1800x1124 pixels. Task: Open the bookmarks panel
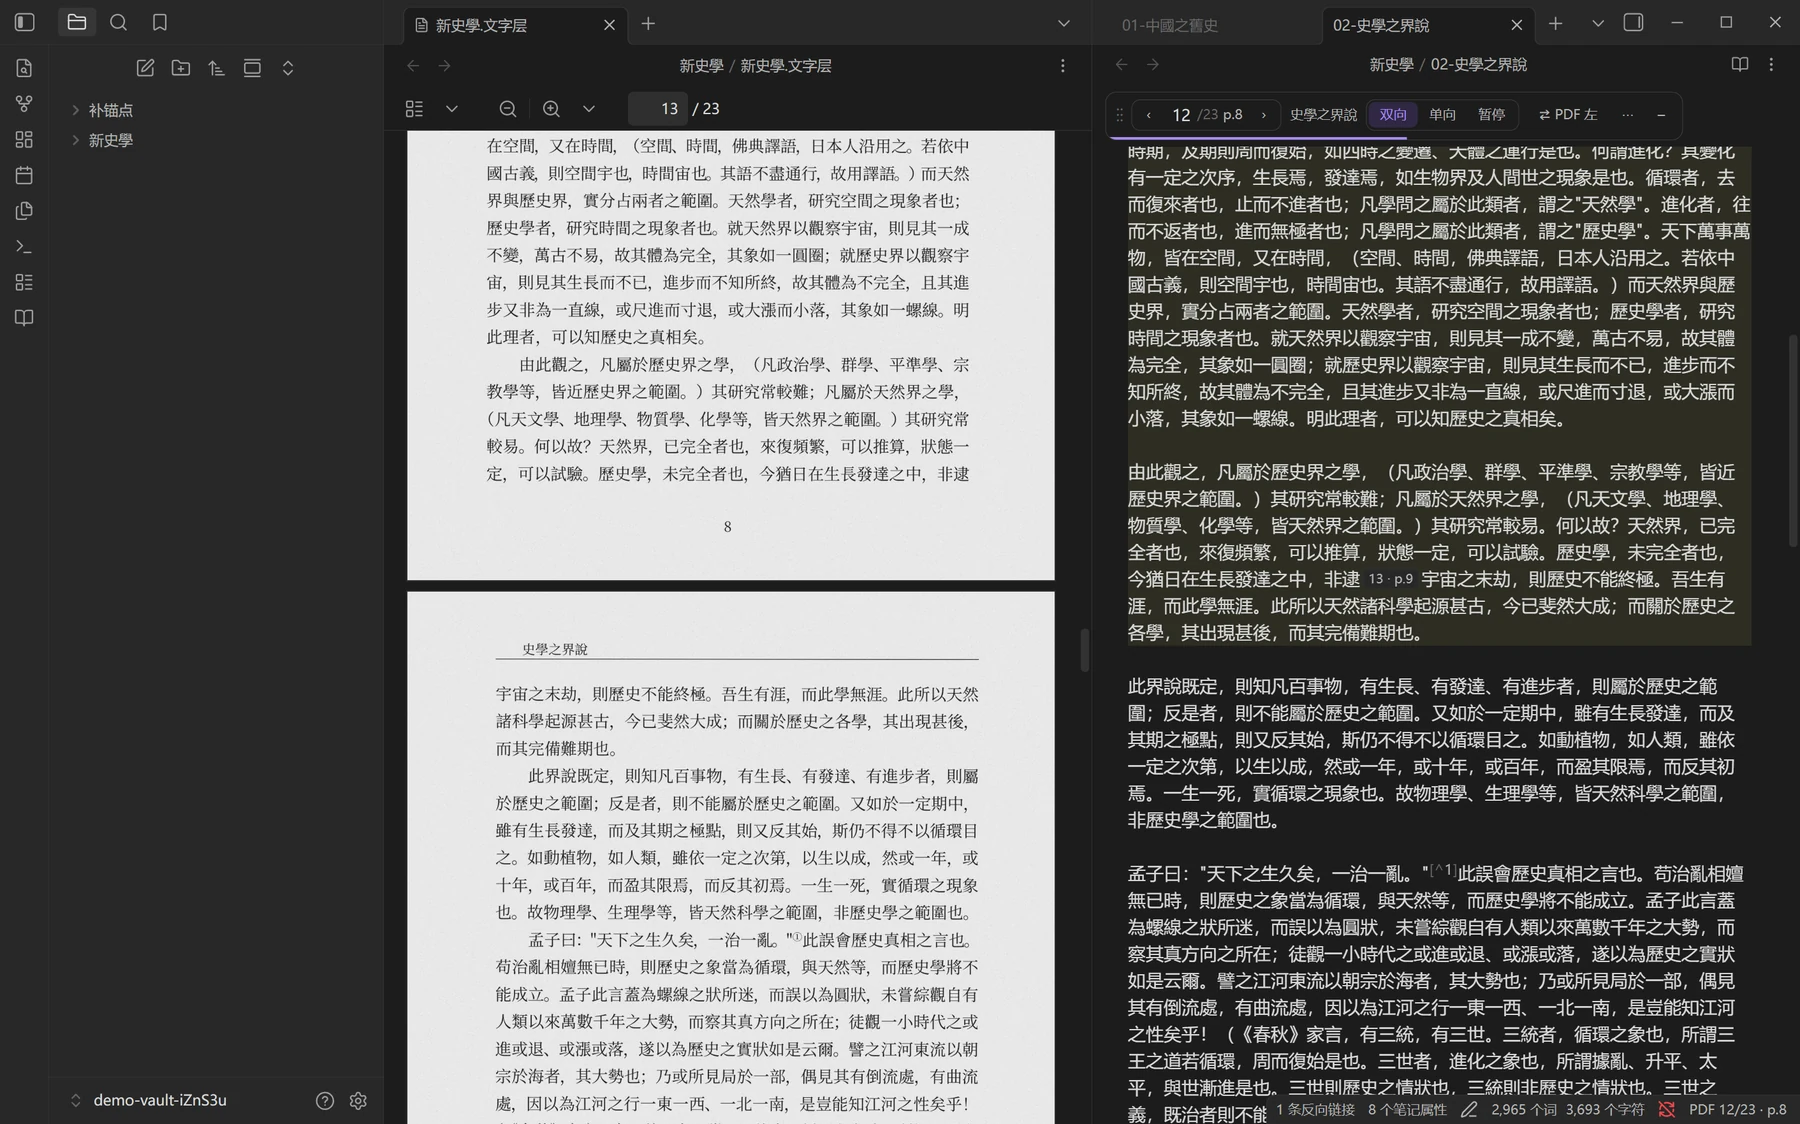(x=160, y=22)
